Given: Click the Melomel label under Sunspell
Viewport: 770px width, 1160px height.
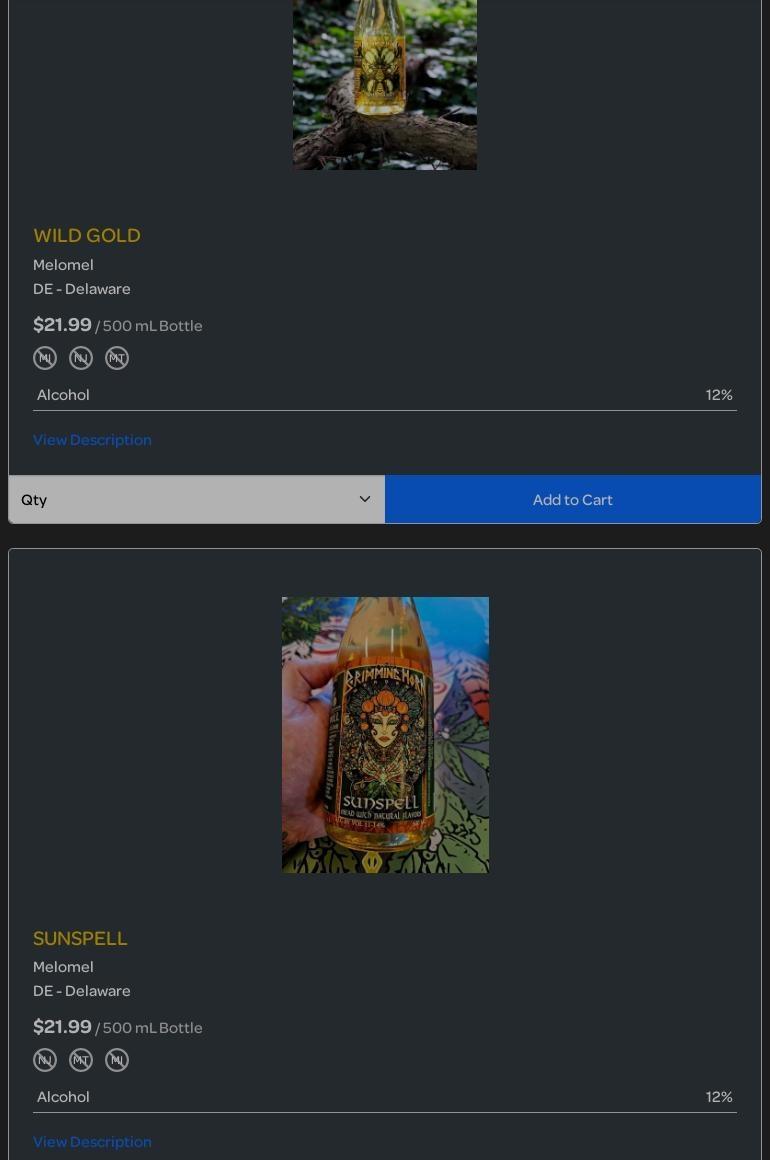Looking at the screenshot, I should (x=64, y=967).
